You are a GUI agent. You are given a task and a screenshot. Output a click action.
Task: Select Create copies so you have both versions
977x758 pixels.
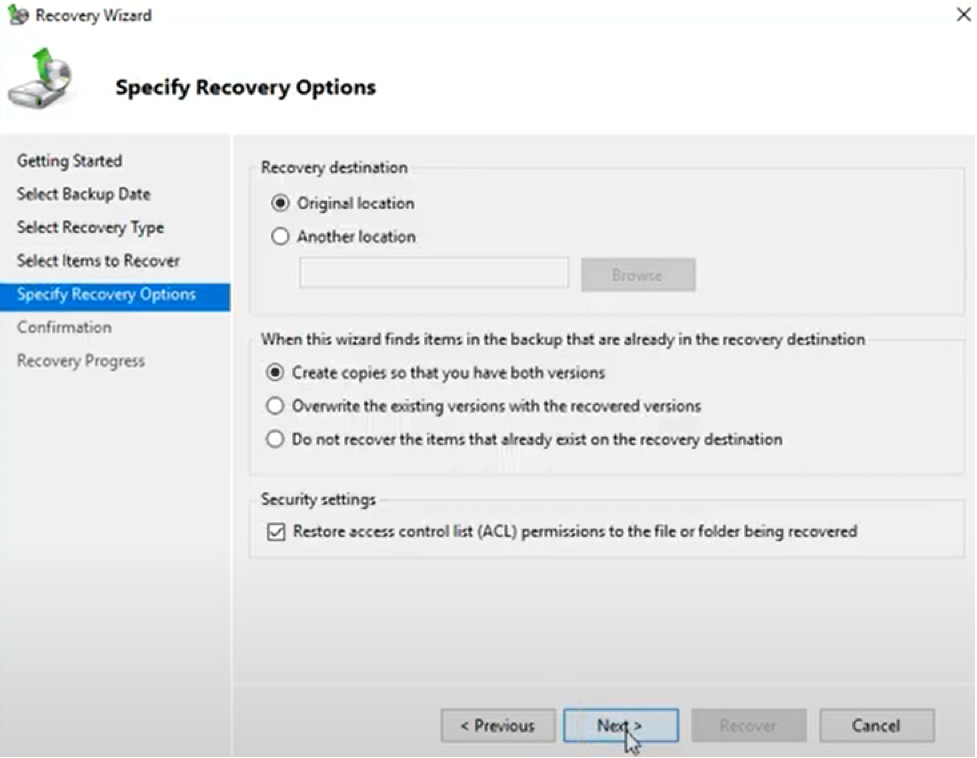[276, 373]
